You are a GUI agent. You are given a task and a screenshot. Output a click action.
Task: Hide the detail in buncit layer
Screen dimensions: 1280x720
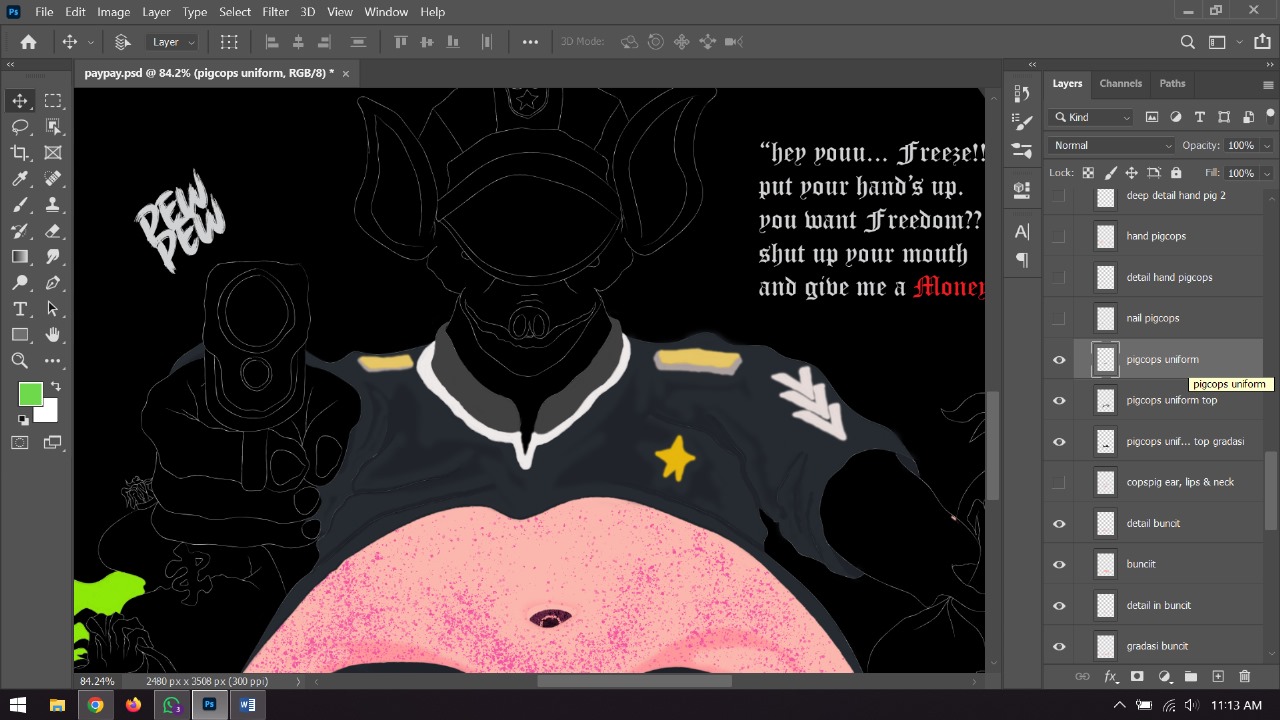pos(1059,606)
